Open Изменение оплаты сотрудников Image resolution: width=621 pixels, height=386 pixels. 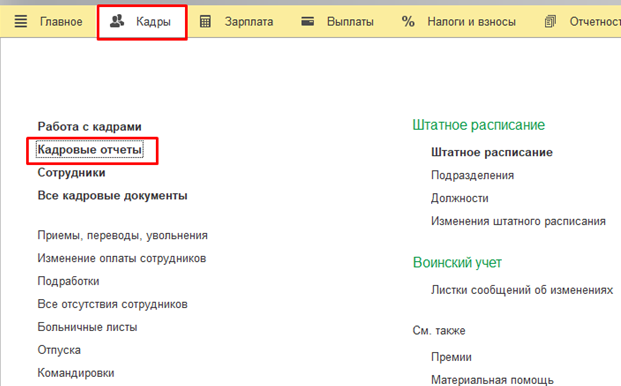[x=122, y=258]
